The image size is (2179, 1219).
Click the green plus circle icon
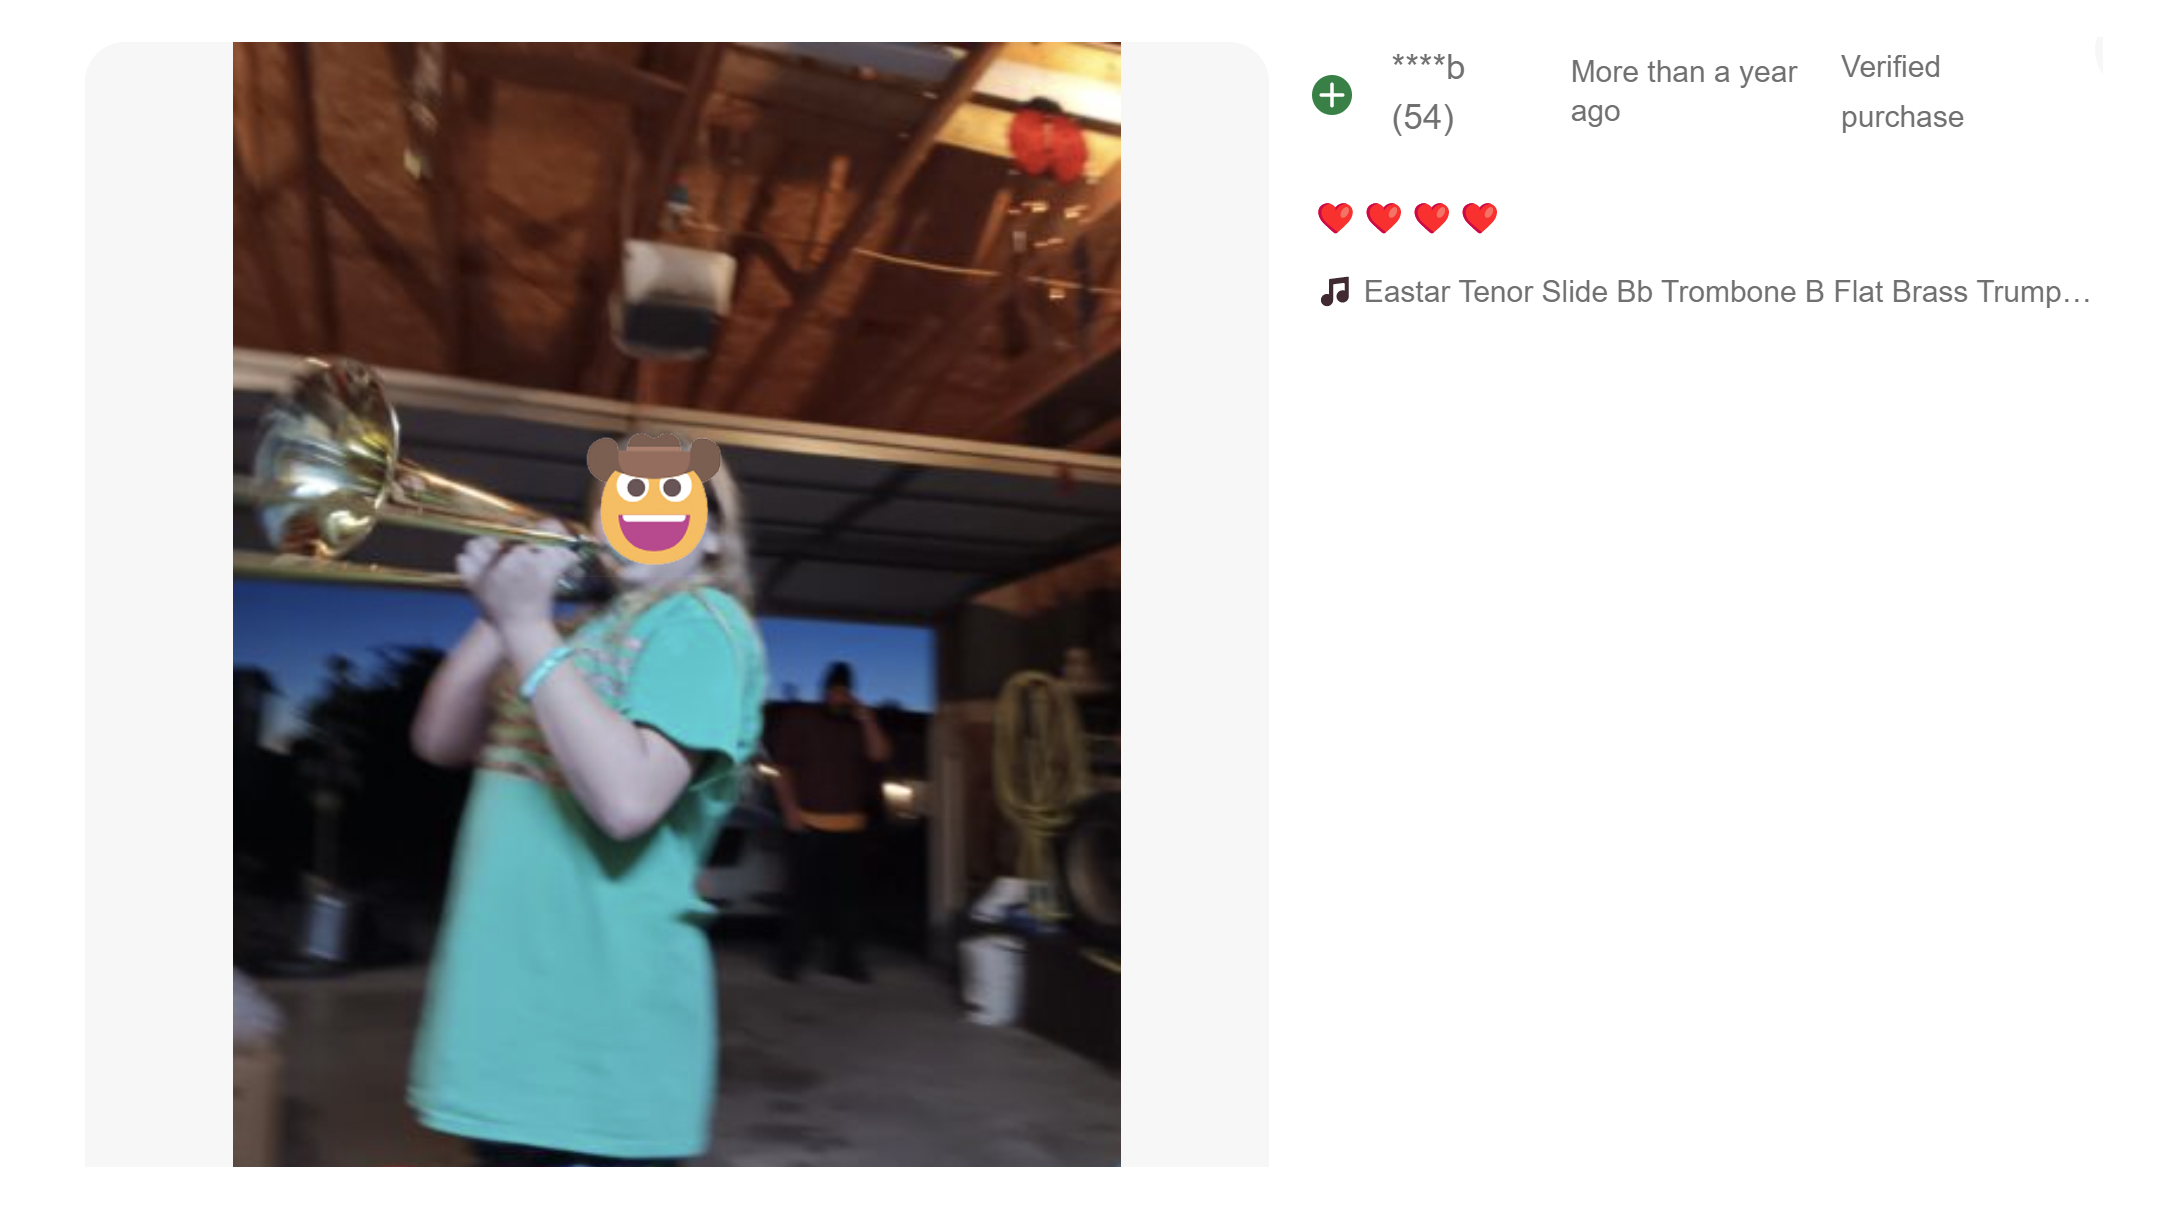[1331, 95]
